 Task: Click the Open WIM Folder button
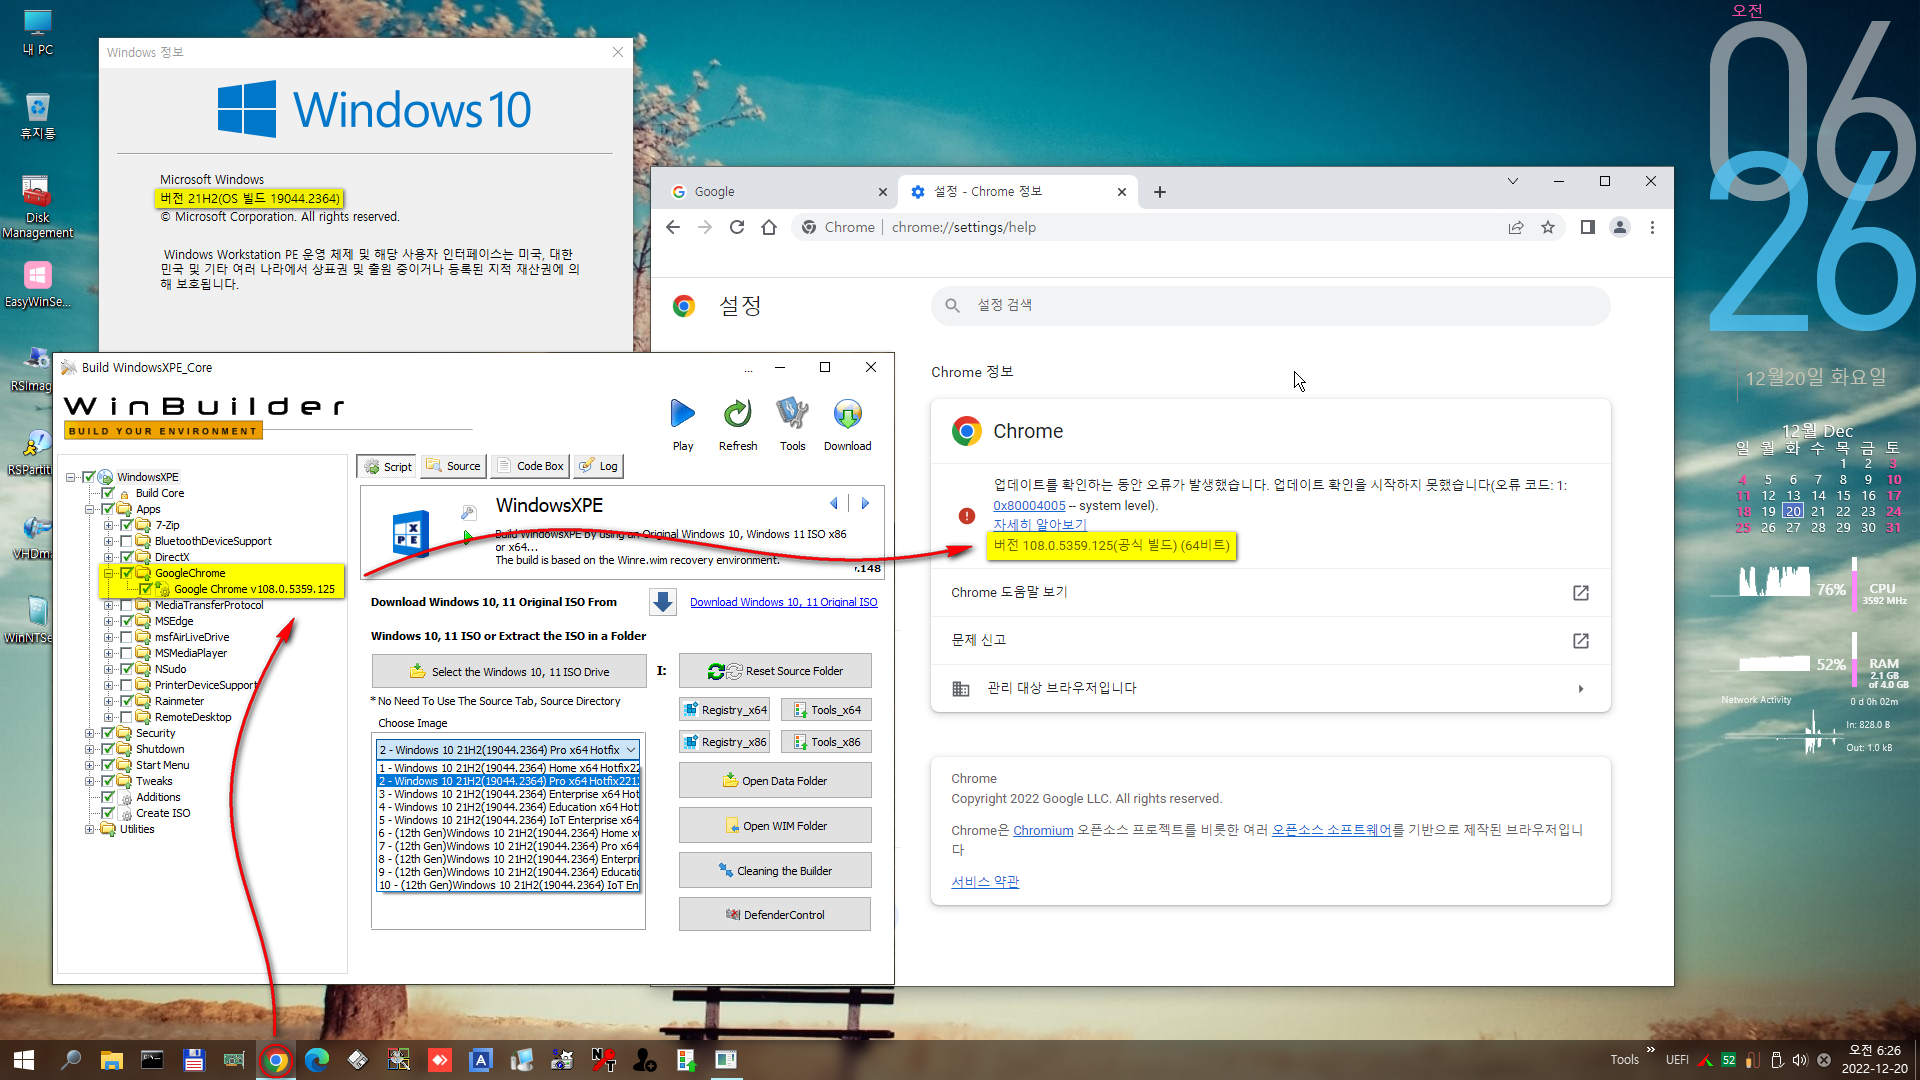(x=775, y=826)
